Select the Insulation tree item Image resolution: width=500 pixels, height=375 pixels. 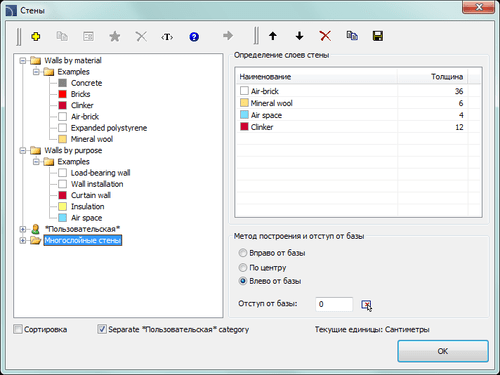coord(87,207)
